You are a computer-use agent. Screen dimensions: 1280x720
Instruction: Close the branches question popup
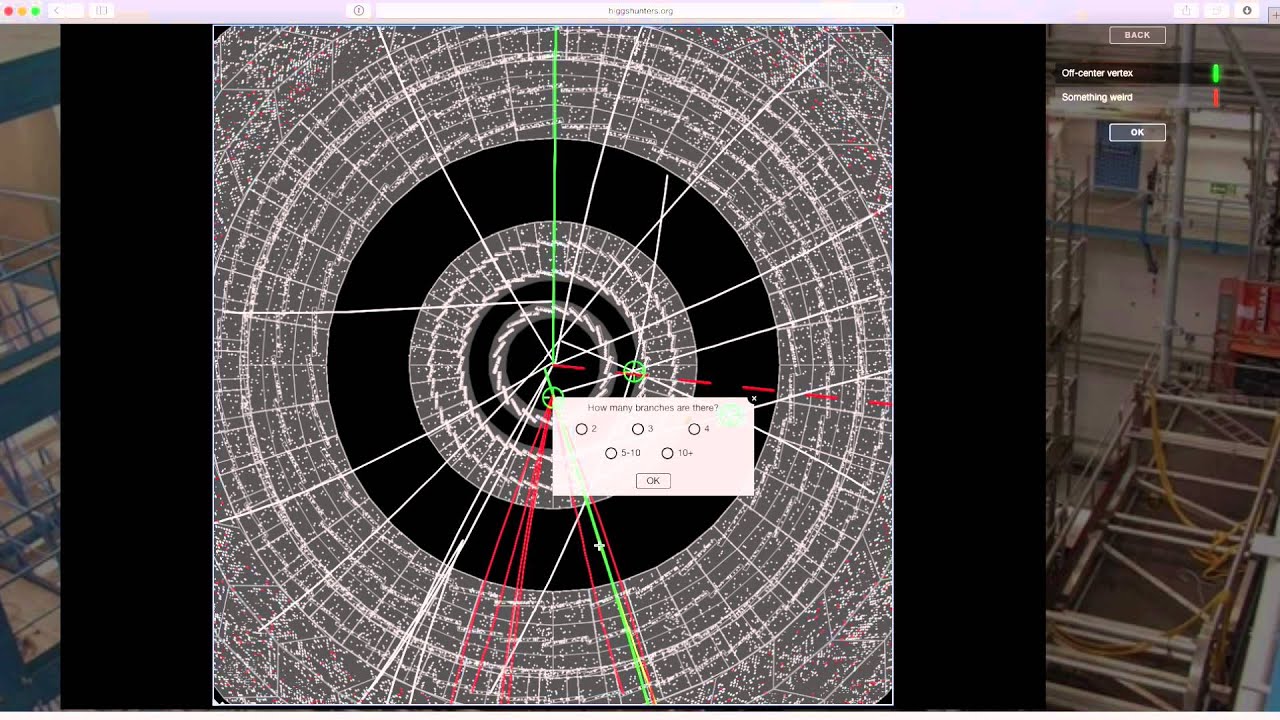click(x=754, y=398)
